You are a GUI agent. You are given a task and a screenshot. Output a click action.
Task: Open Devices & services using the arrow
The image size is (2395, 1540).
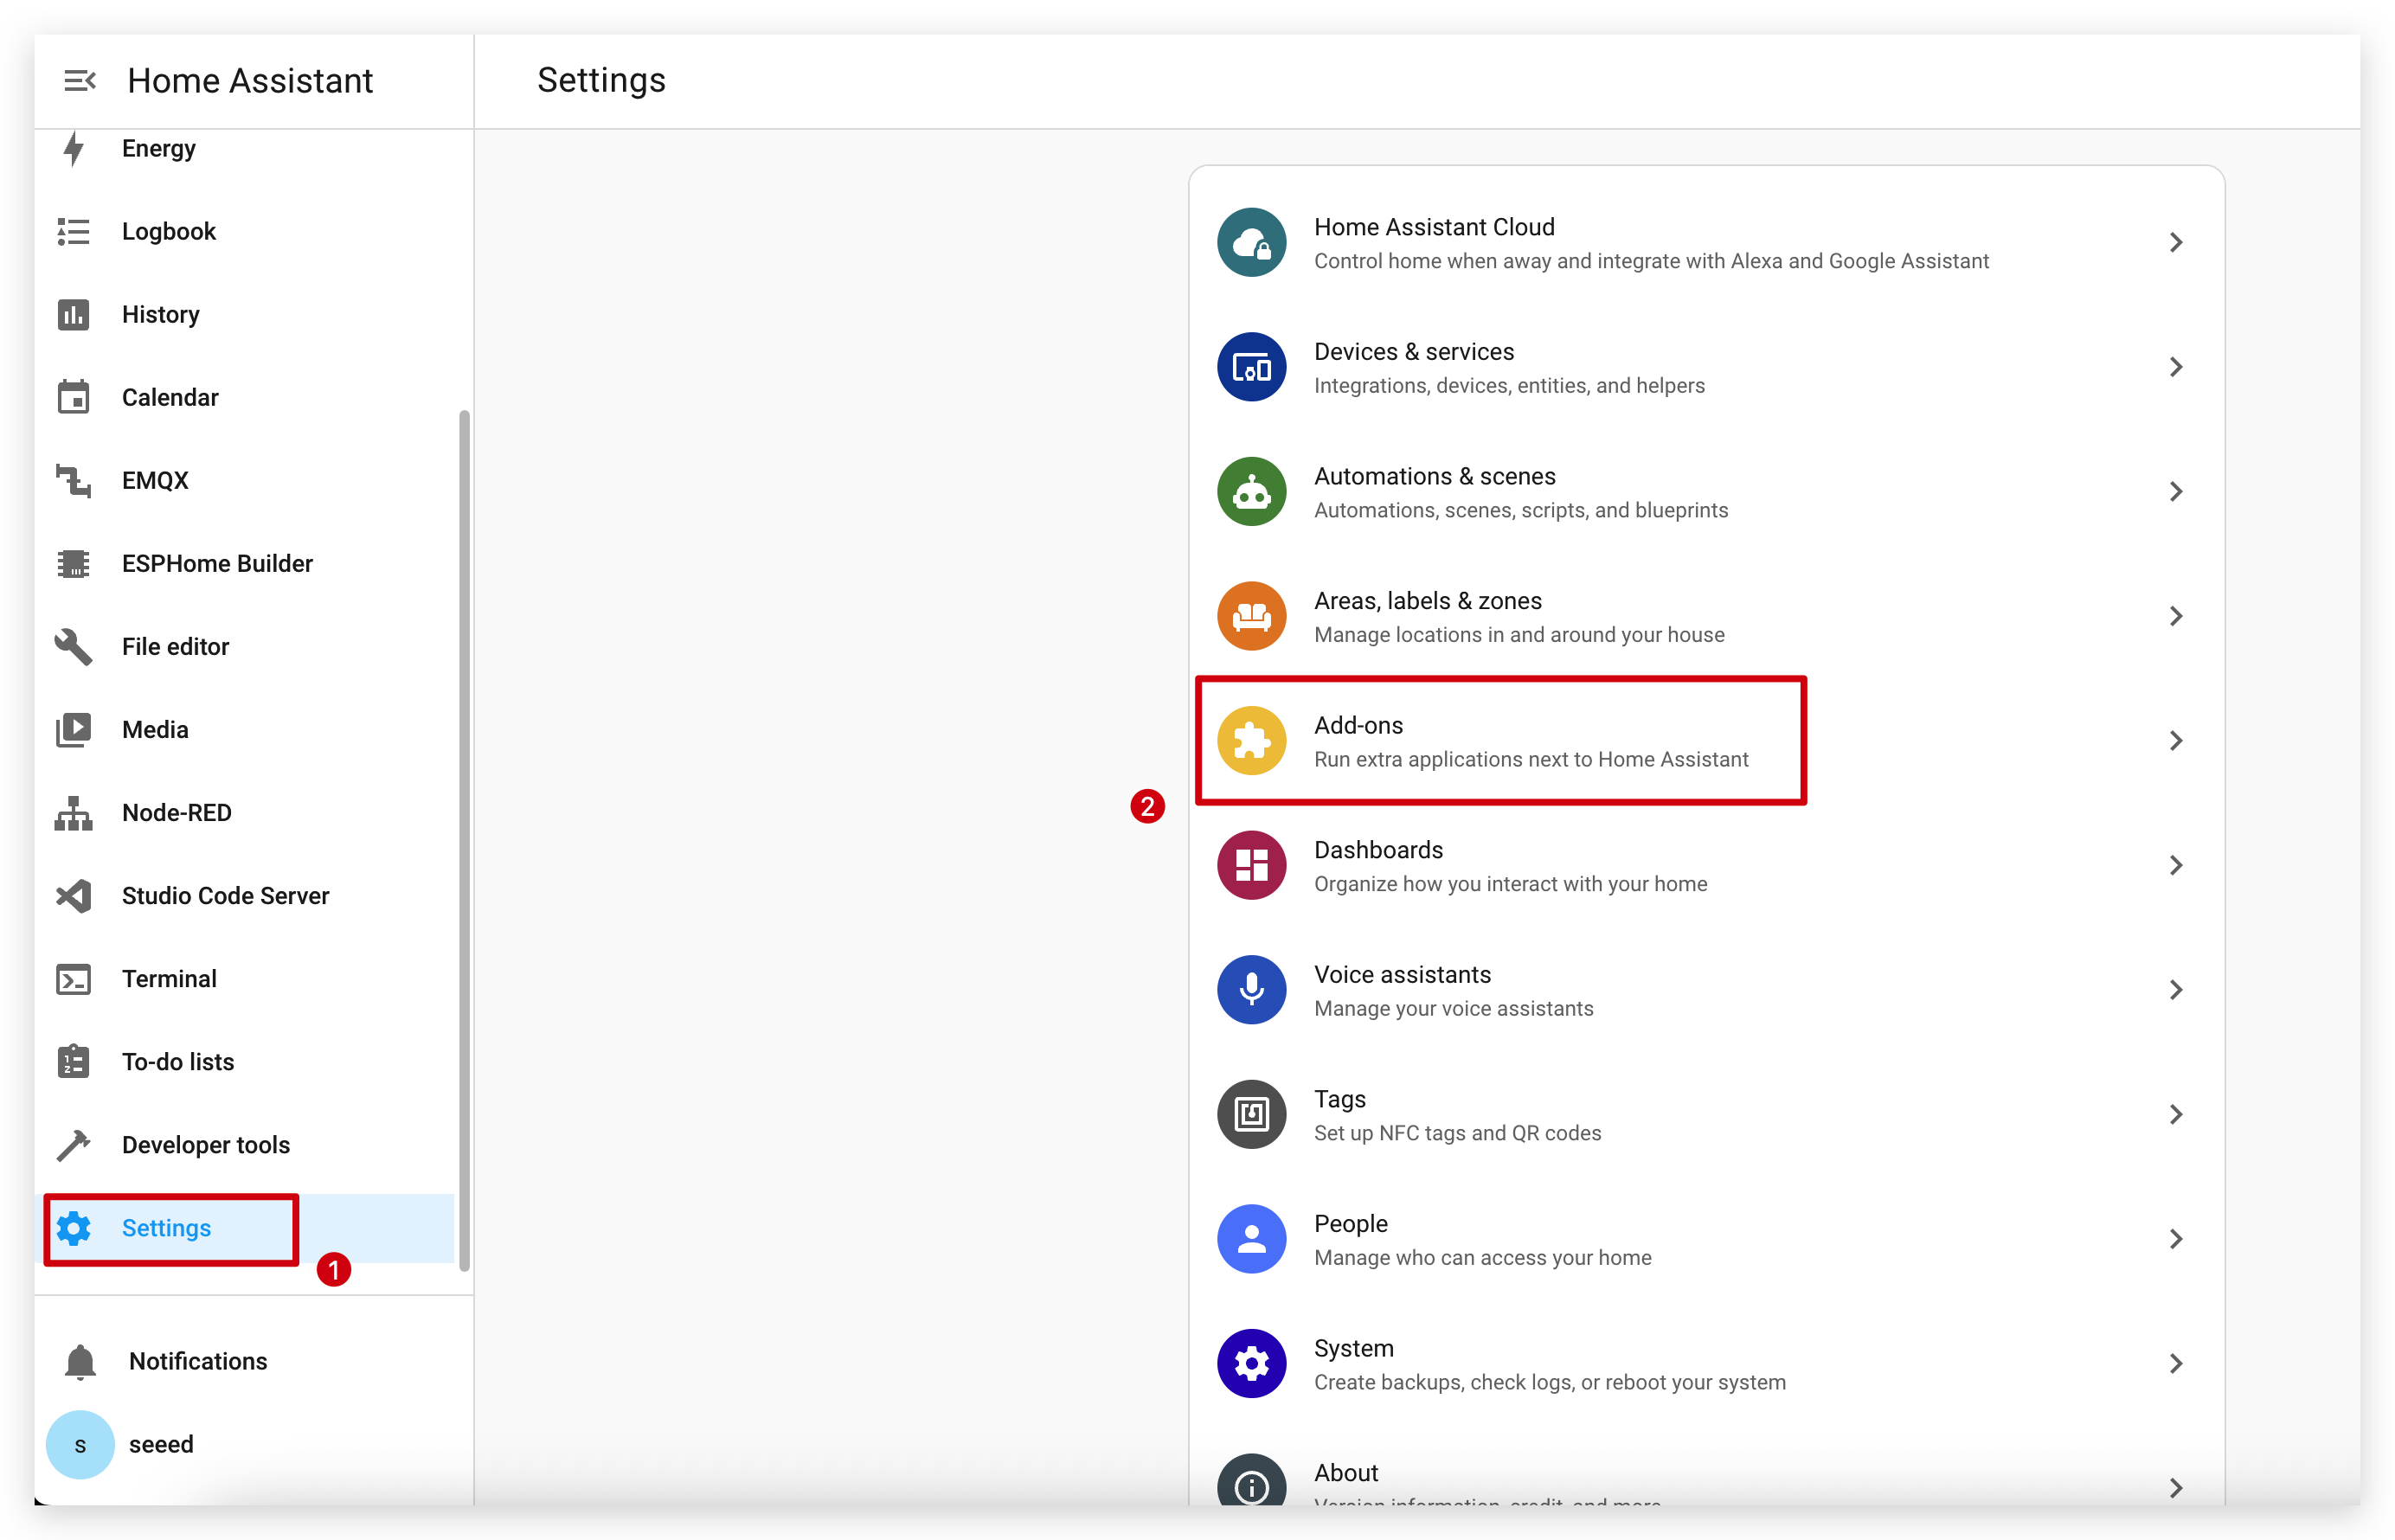2175,367
